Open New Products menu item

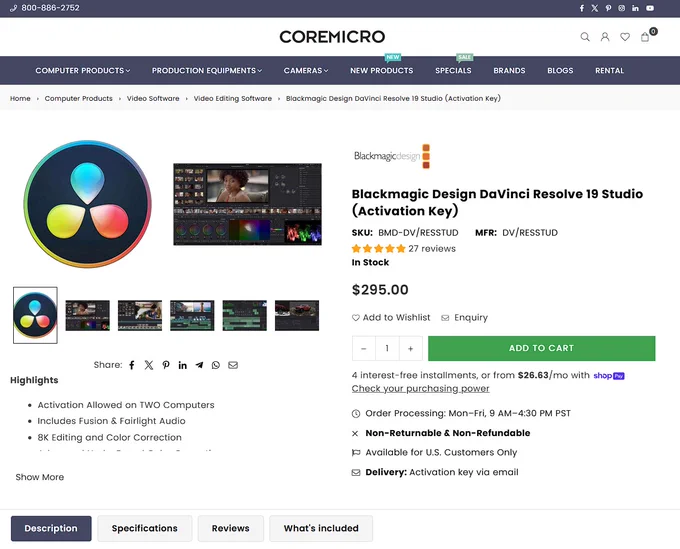coord(382,70)
